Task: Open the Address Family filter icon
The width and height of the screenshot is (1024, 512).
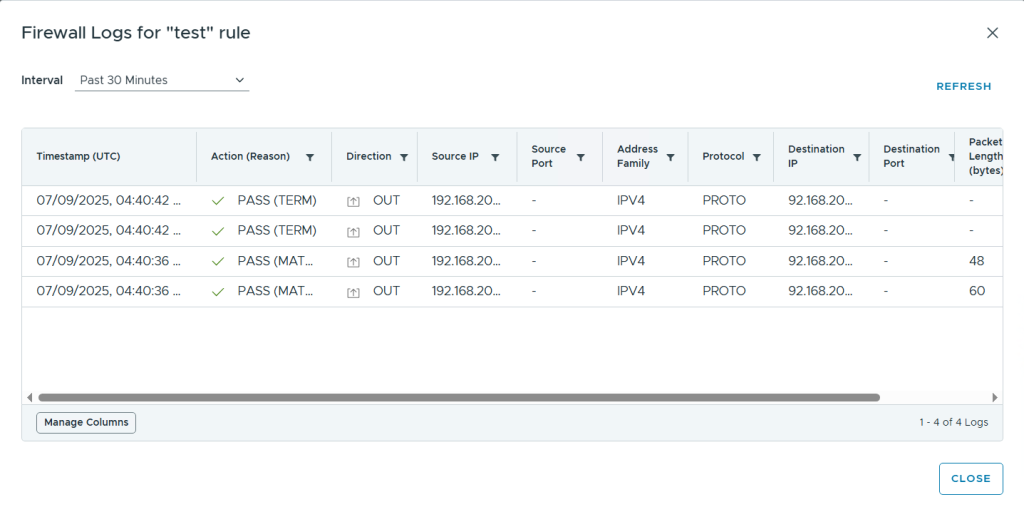Action: pos(670,157)
